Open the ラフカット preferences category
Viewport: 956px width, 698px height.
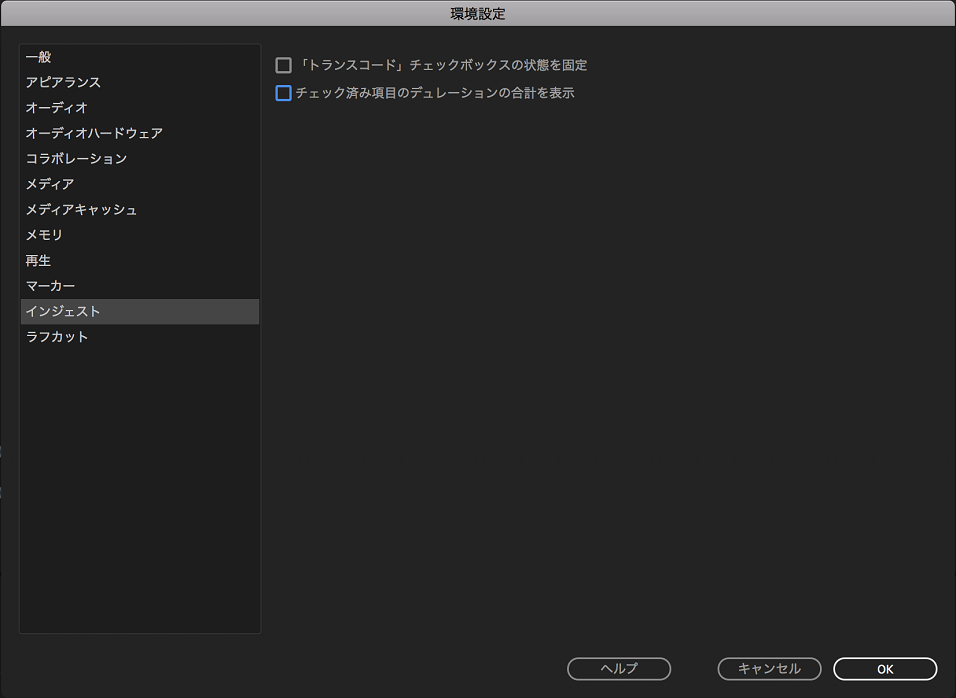pyautogui.click(x=57, y=337)
